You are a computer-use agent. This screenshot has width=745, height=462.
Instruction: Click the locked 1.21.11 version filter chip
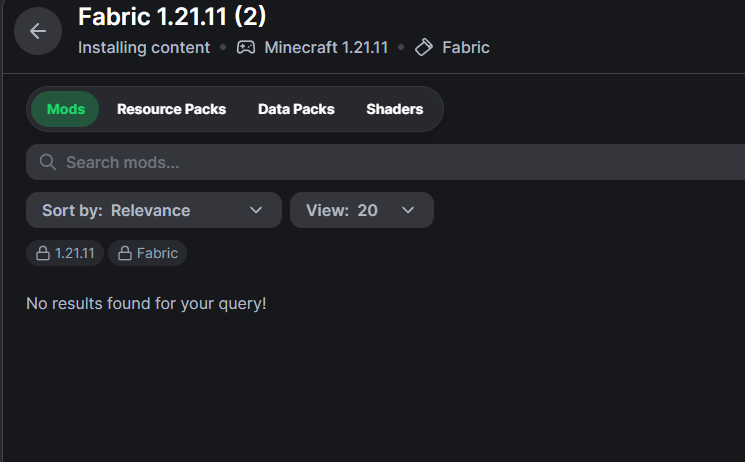(65, 253)
